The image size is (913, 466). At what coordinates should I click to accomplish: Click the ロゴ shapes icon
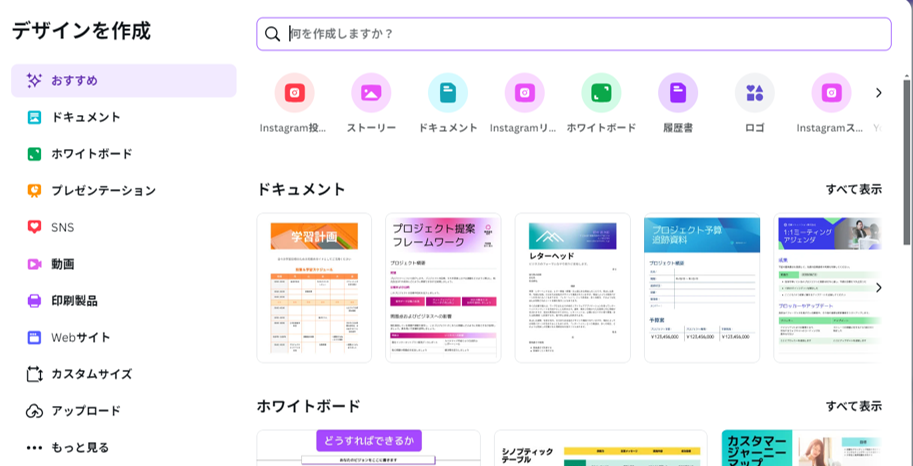754,93
